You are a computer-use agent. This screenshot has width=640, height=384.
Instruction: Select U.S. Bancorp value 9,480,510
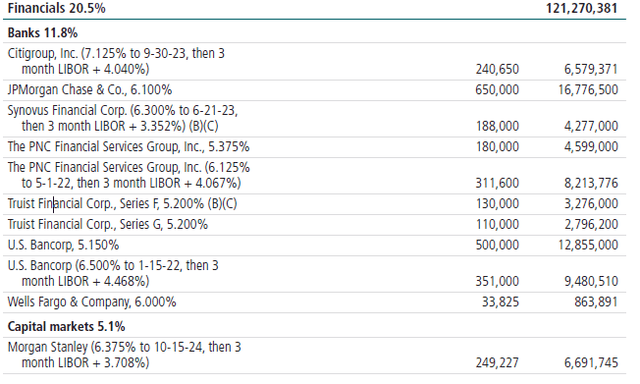coord(591,281)
